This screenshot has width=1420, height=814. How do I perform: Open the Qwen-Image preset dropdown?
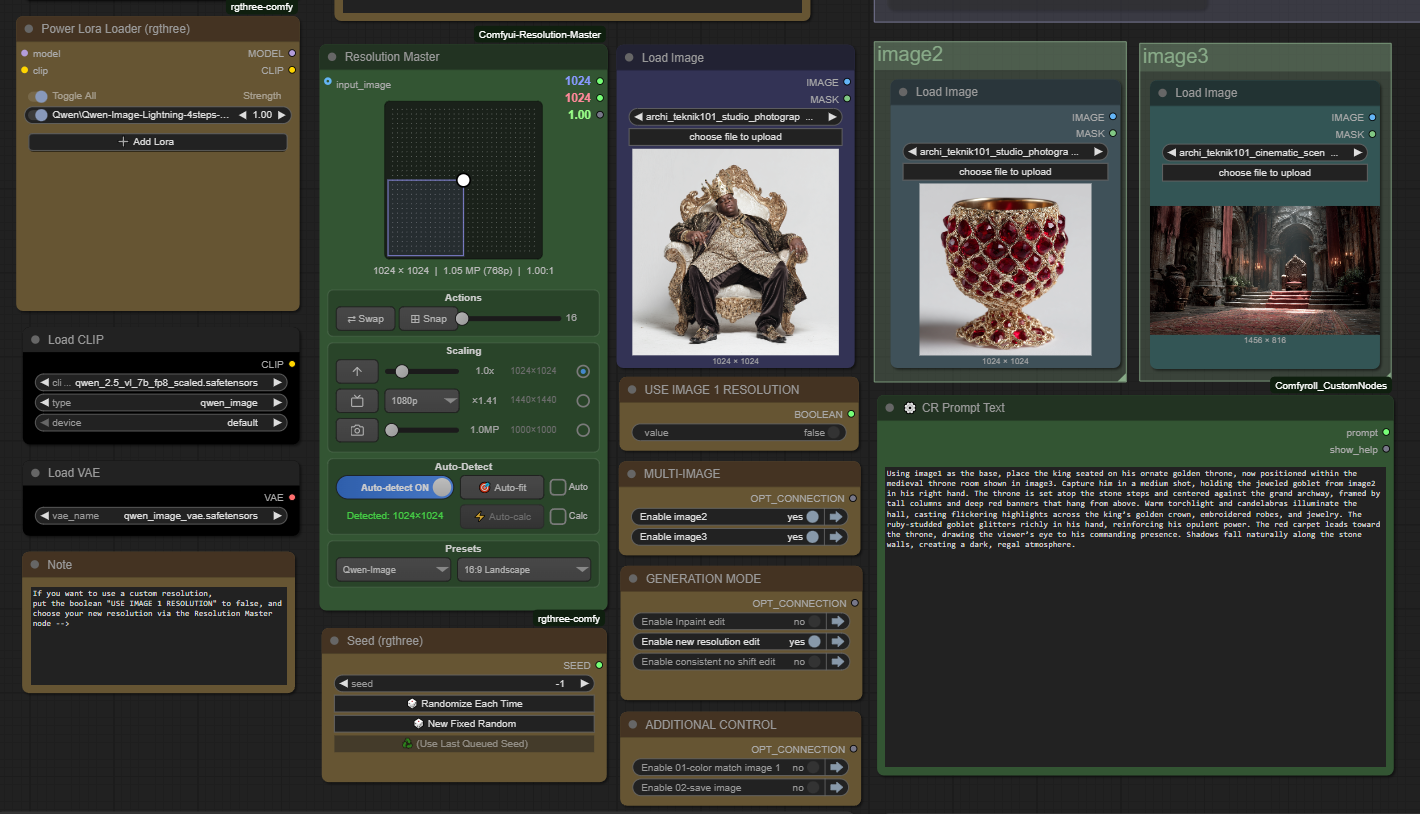point(393,570)
